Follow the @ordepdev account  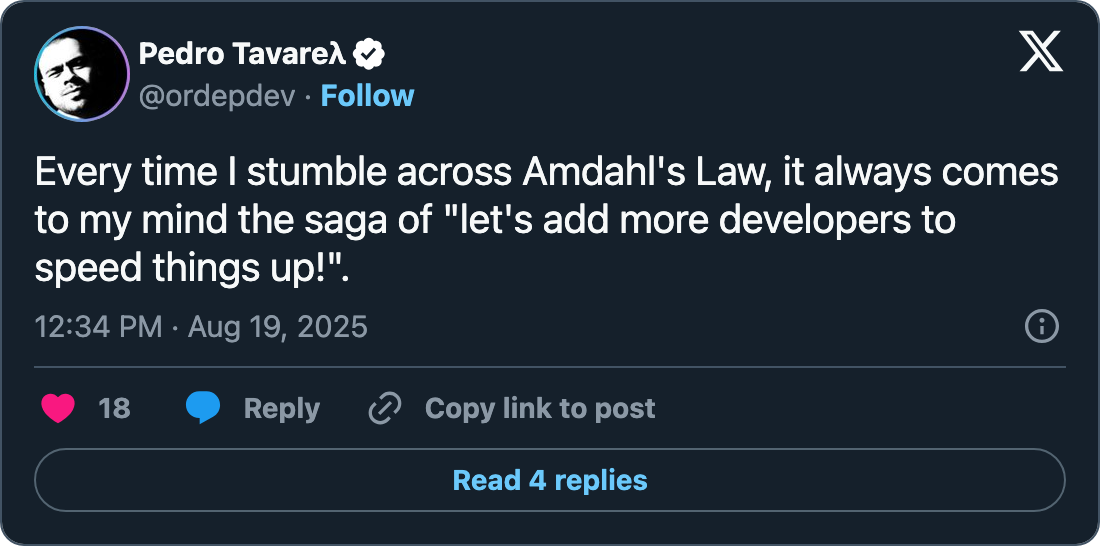367,96
